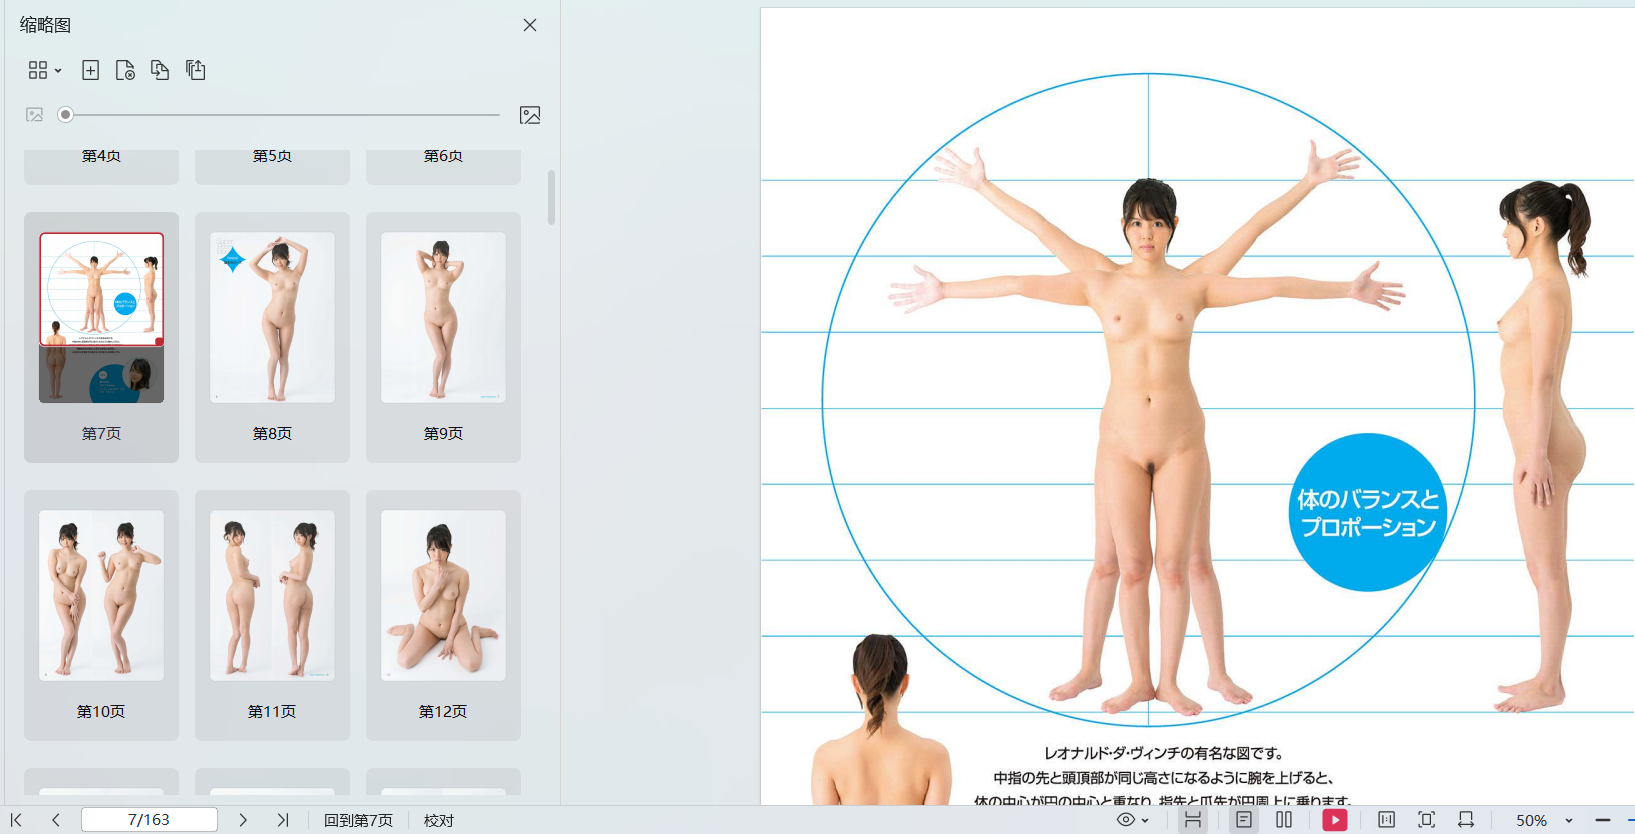
Task: Click the 校对 button
Action: point(439,820)
